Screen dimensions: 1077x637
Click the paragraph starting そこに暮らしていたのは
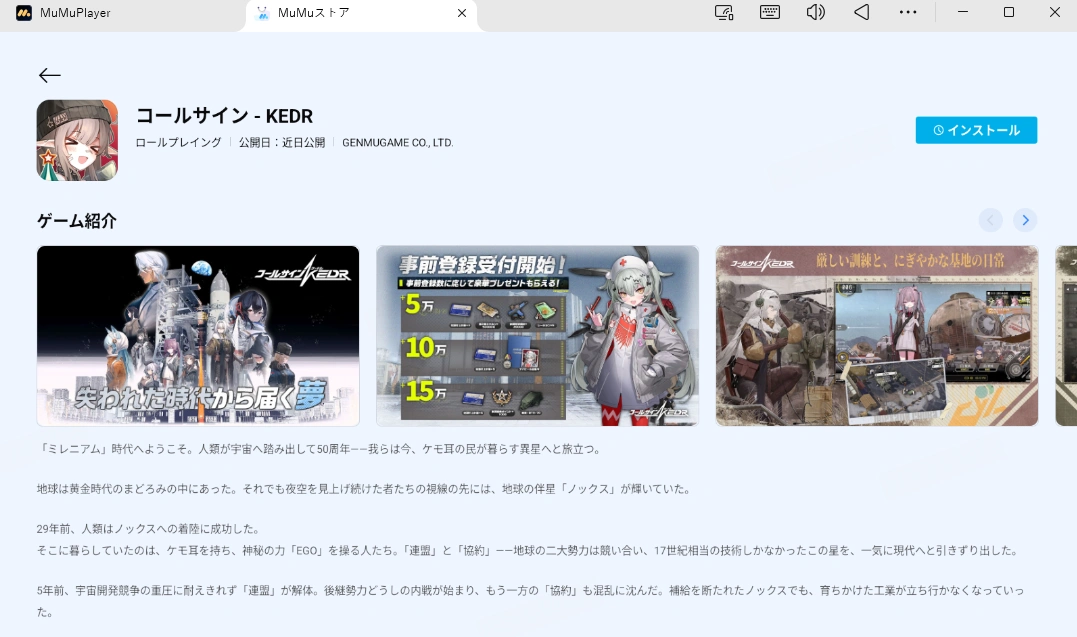(x=528, y=550)
